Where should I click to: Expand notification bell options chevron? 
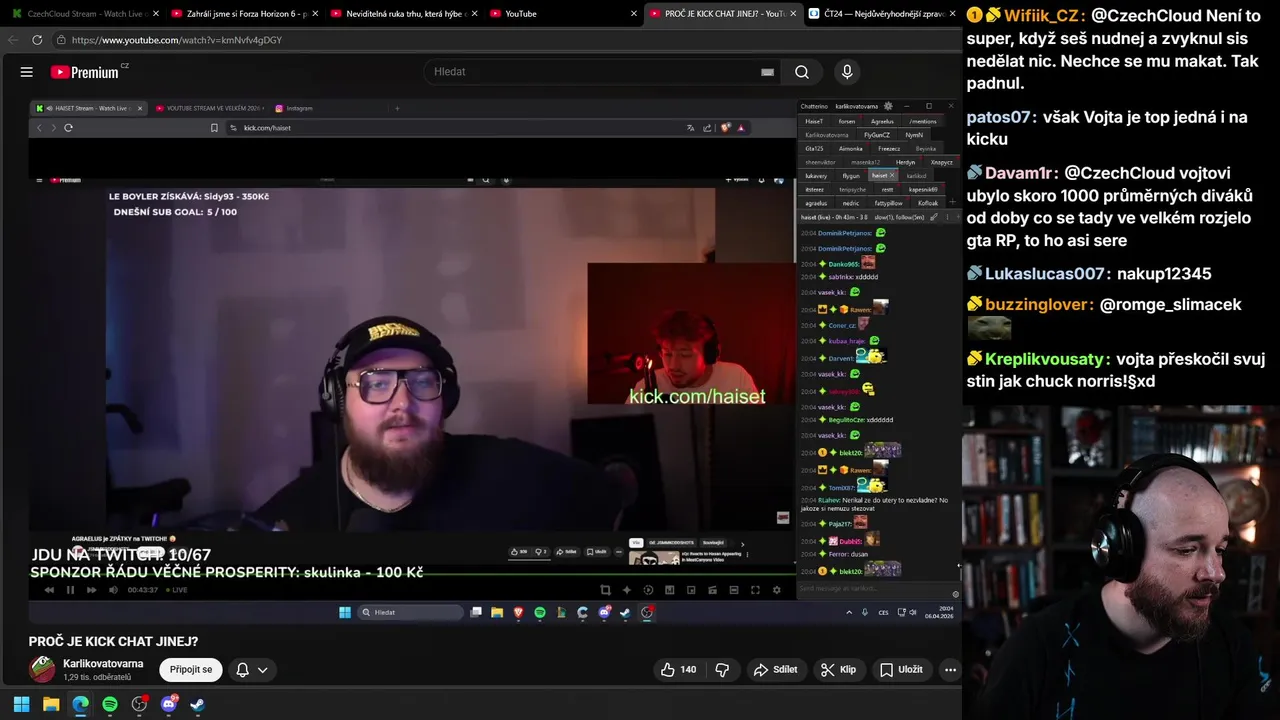tap(263, 670)
